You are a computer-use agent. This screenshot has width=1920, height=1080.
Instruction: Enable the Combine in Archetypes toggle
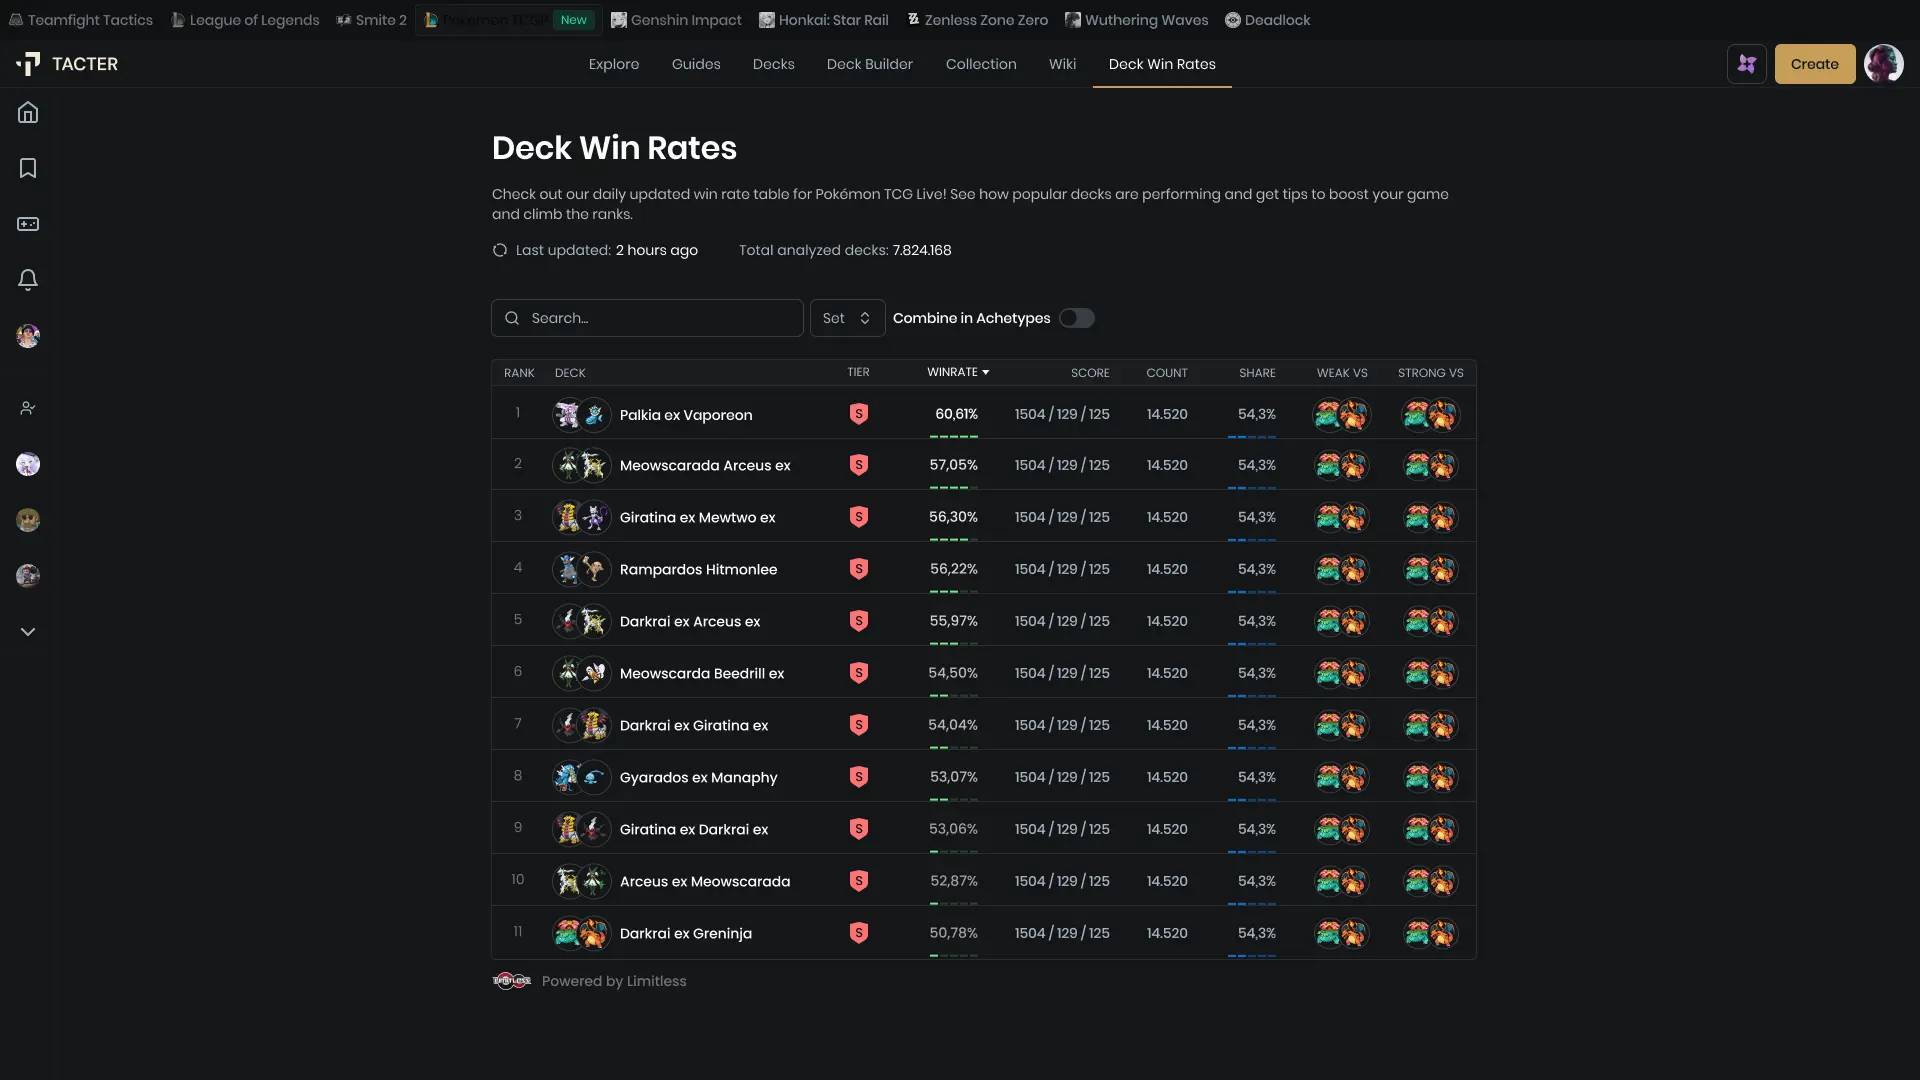(x=1076, y=318)
